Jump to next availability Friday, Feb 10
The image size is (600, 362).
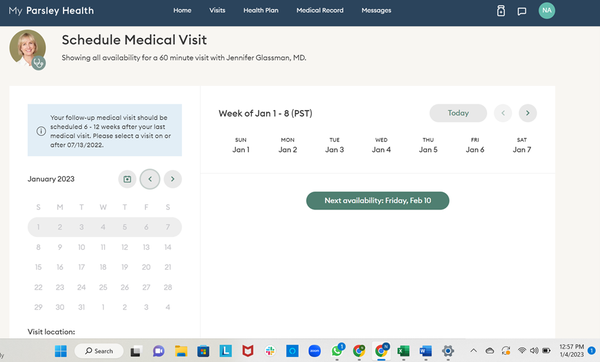pos(377,201)
